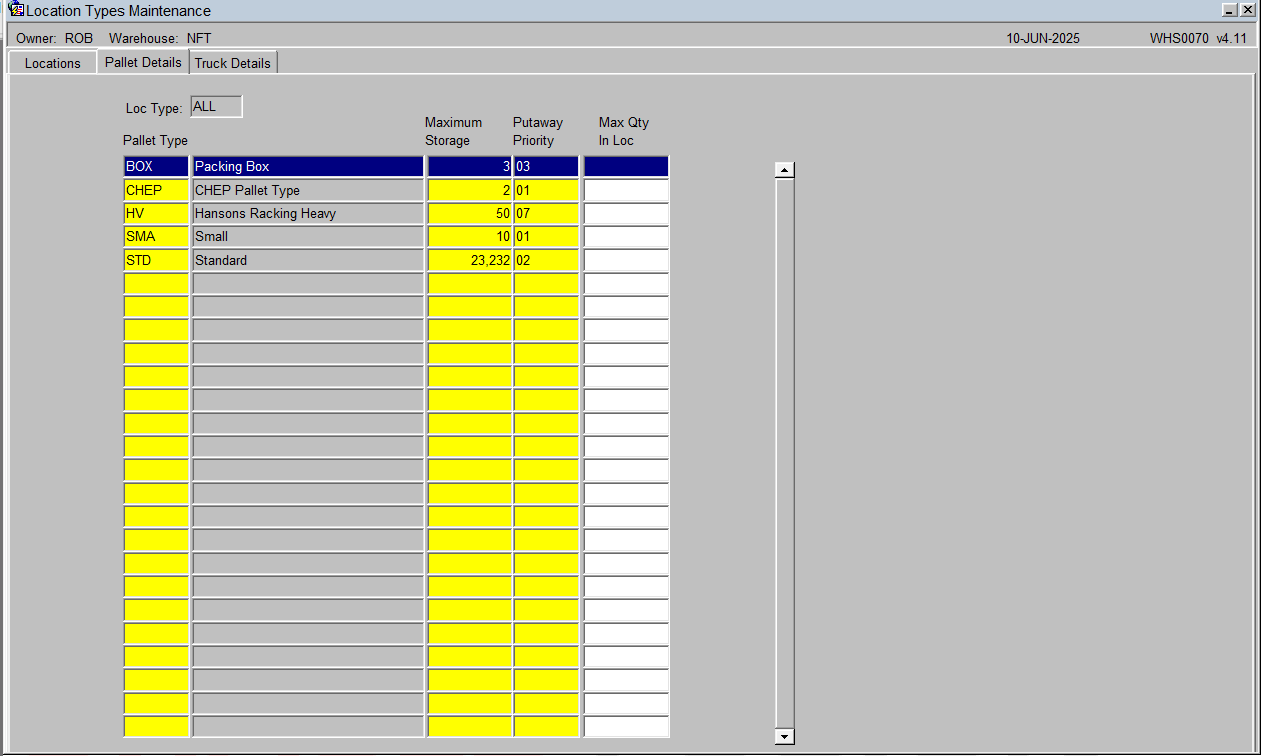Select the CHEP pallet type code
The width and height of the screenshot is (1261, 756).
point(156,190)
